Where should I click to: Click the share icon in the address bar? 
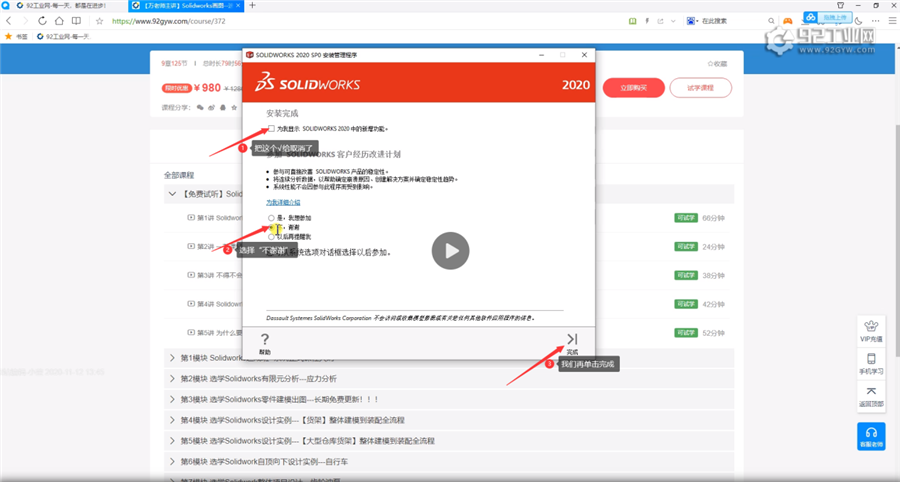pos(660,21)
